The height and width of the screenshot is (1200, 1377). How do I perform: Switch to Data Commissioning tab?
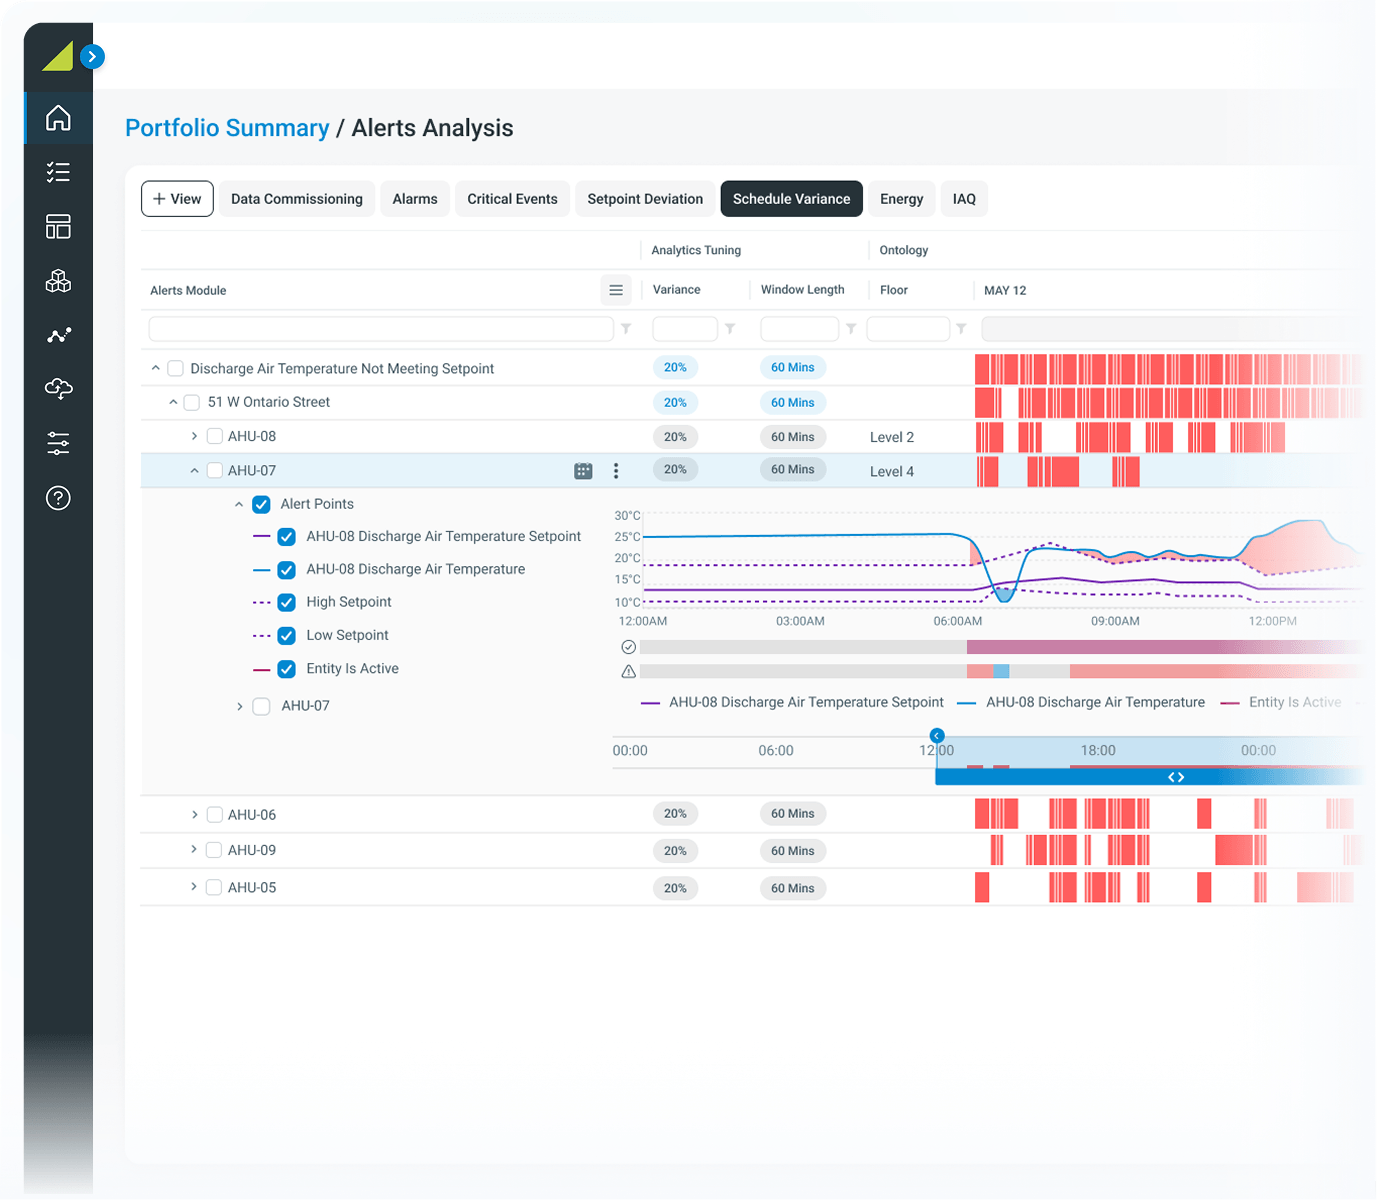[x=297, y=199]
